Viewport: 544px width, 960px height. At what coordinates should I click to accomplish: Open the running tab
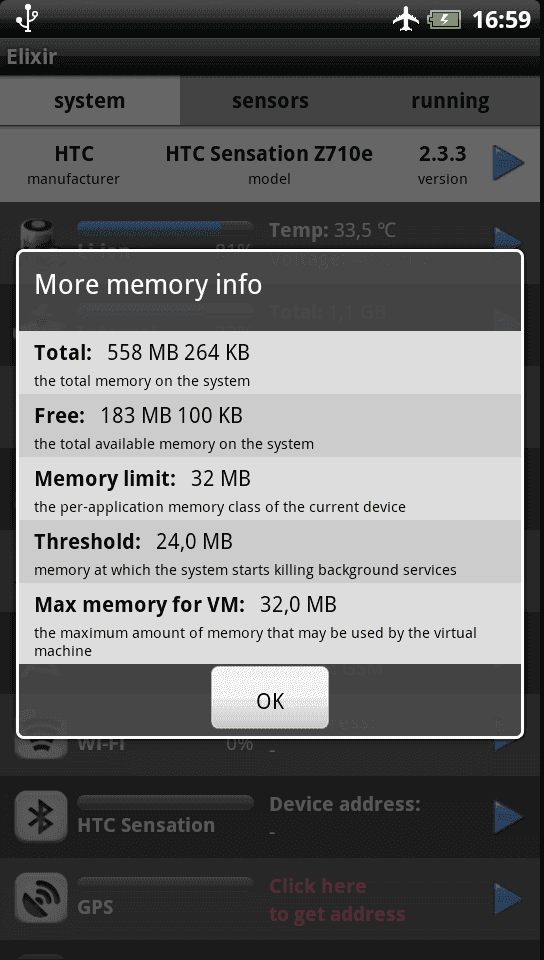(x=450, y=101)
